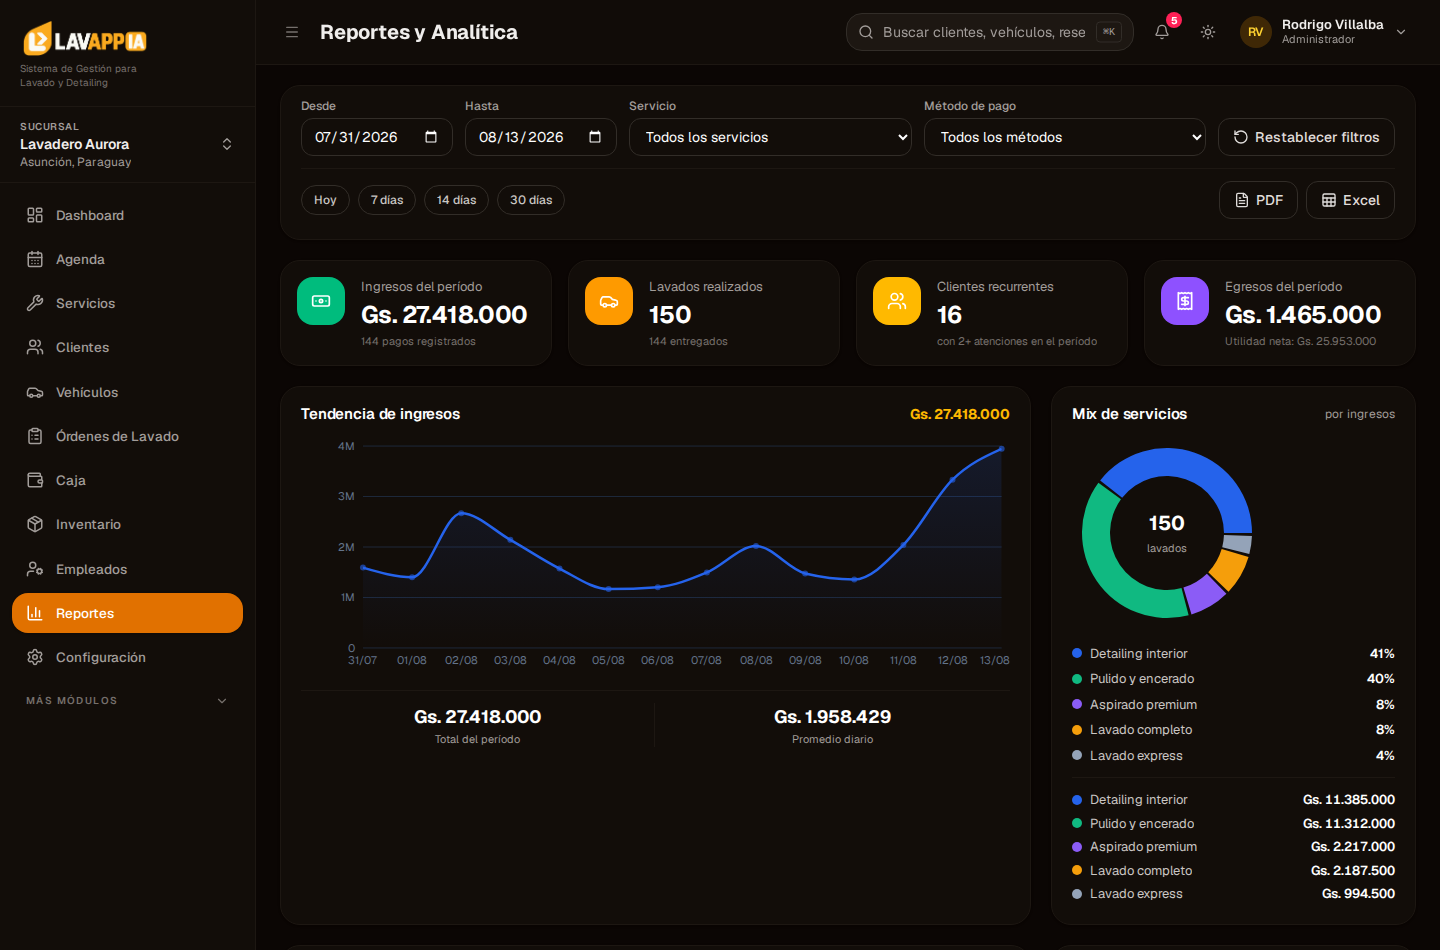Click the LavAppIA logo
Viewport: 1440px width, 950px height.
coord(85,39)
